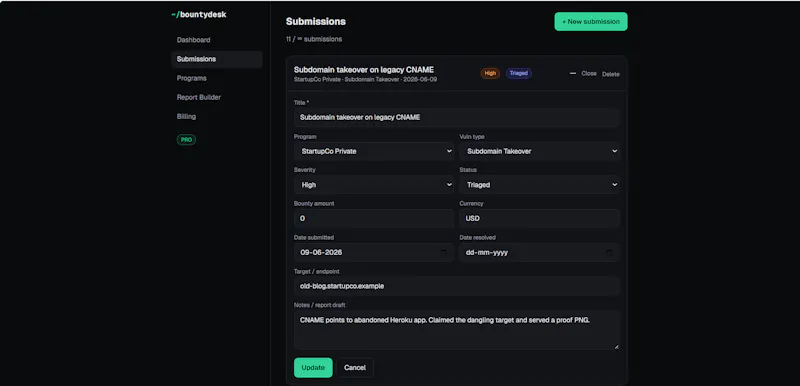
Task: Save changes with Update button
Action: [313, 368]
